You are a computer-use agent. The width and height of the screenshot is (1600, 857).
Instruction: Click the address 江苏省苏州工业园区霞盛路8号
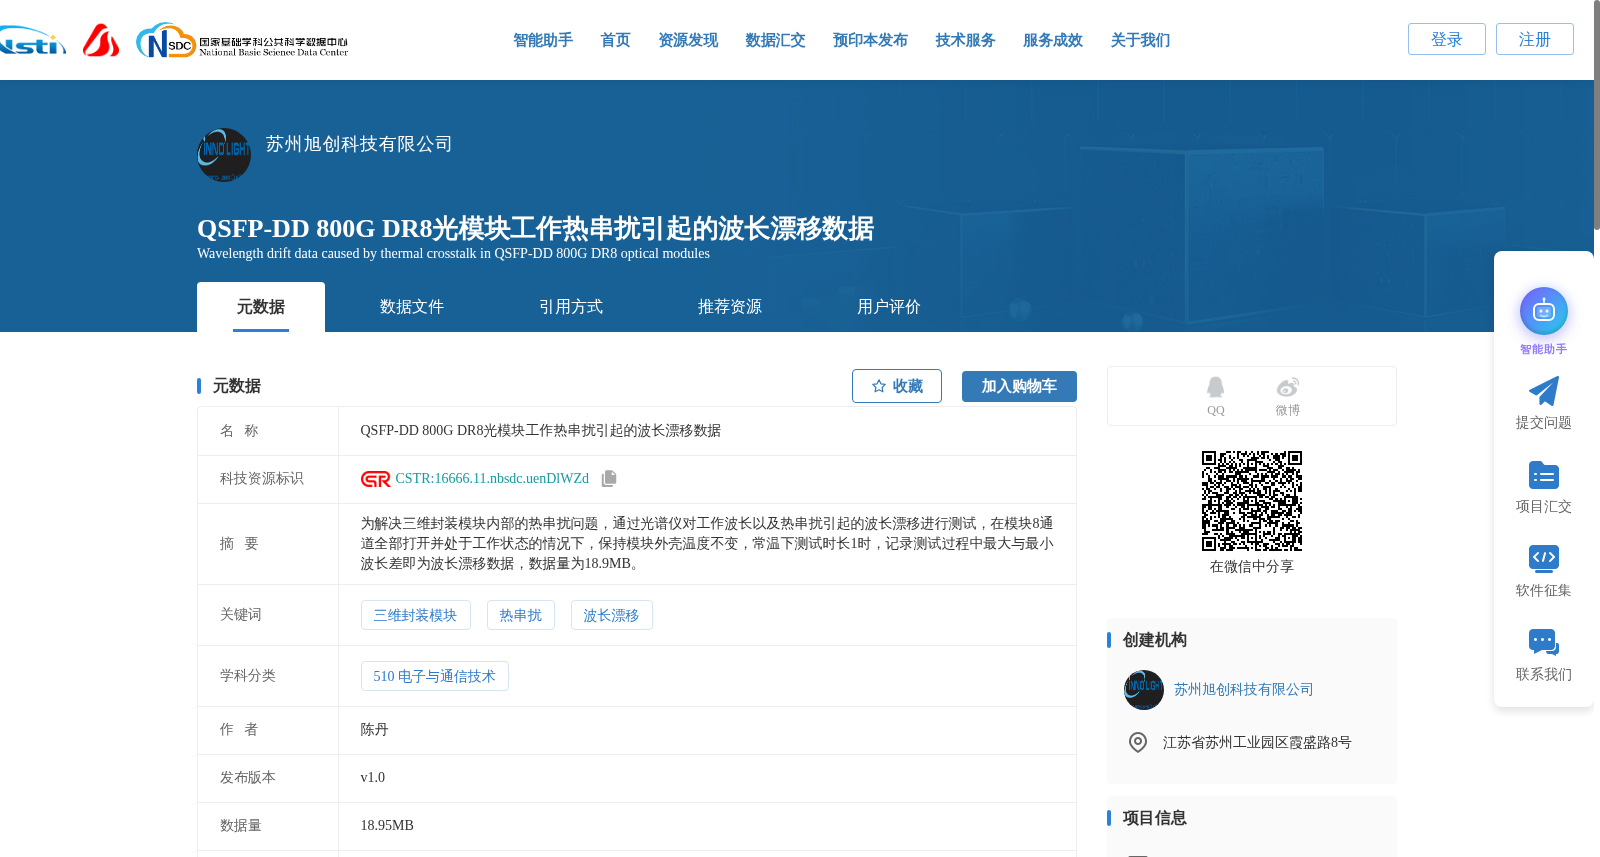(x=1257, y=743)
